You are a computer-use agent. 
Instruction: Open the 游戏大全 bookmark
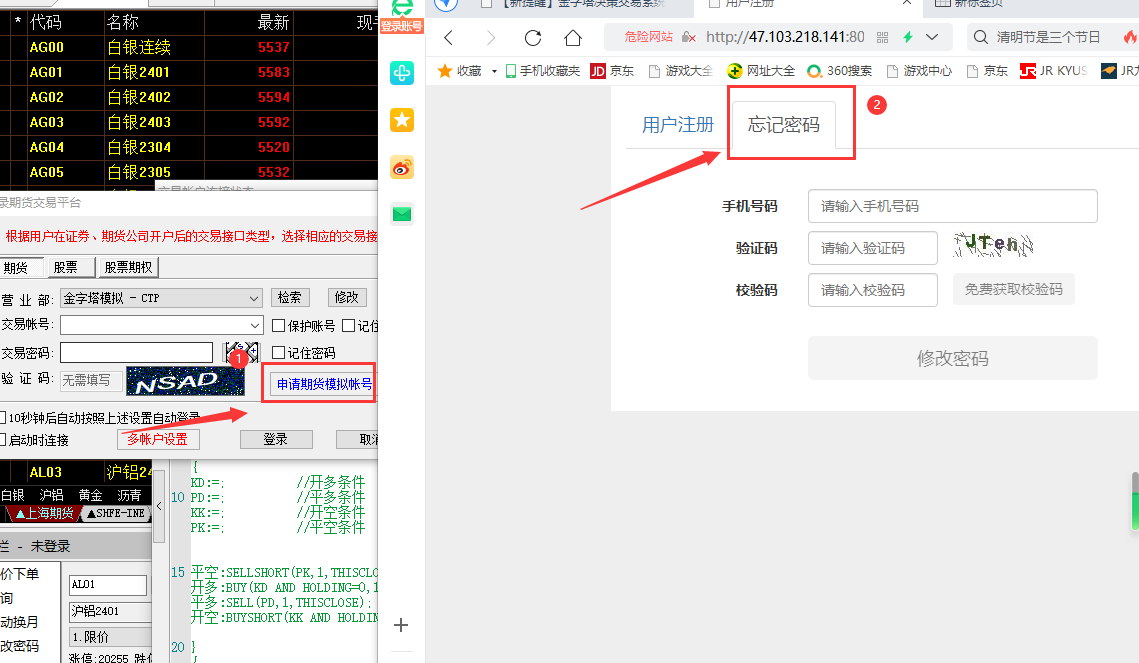(681, 70)
